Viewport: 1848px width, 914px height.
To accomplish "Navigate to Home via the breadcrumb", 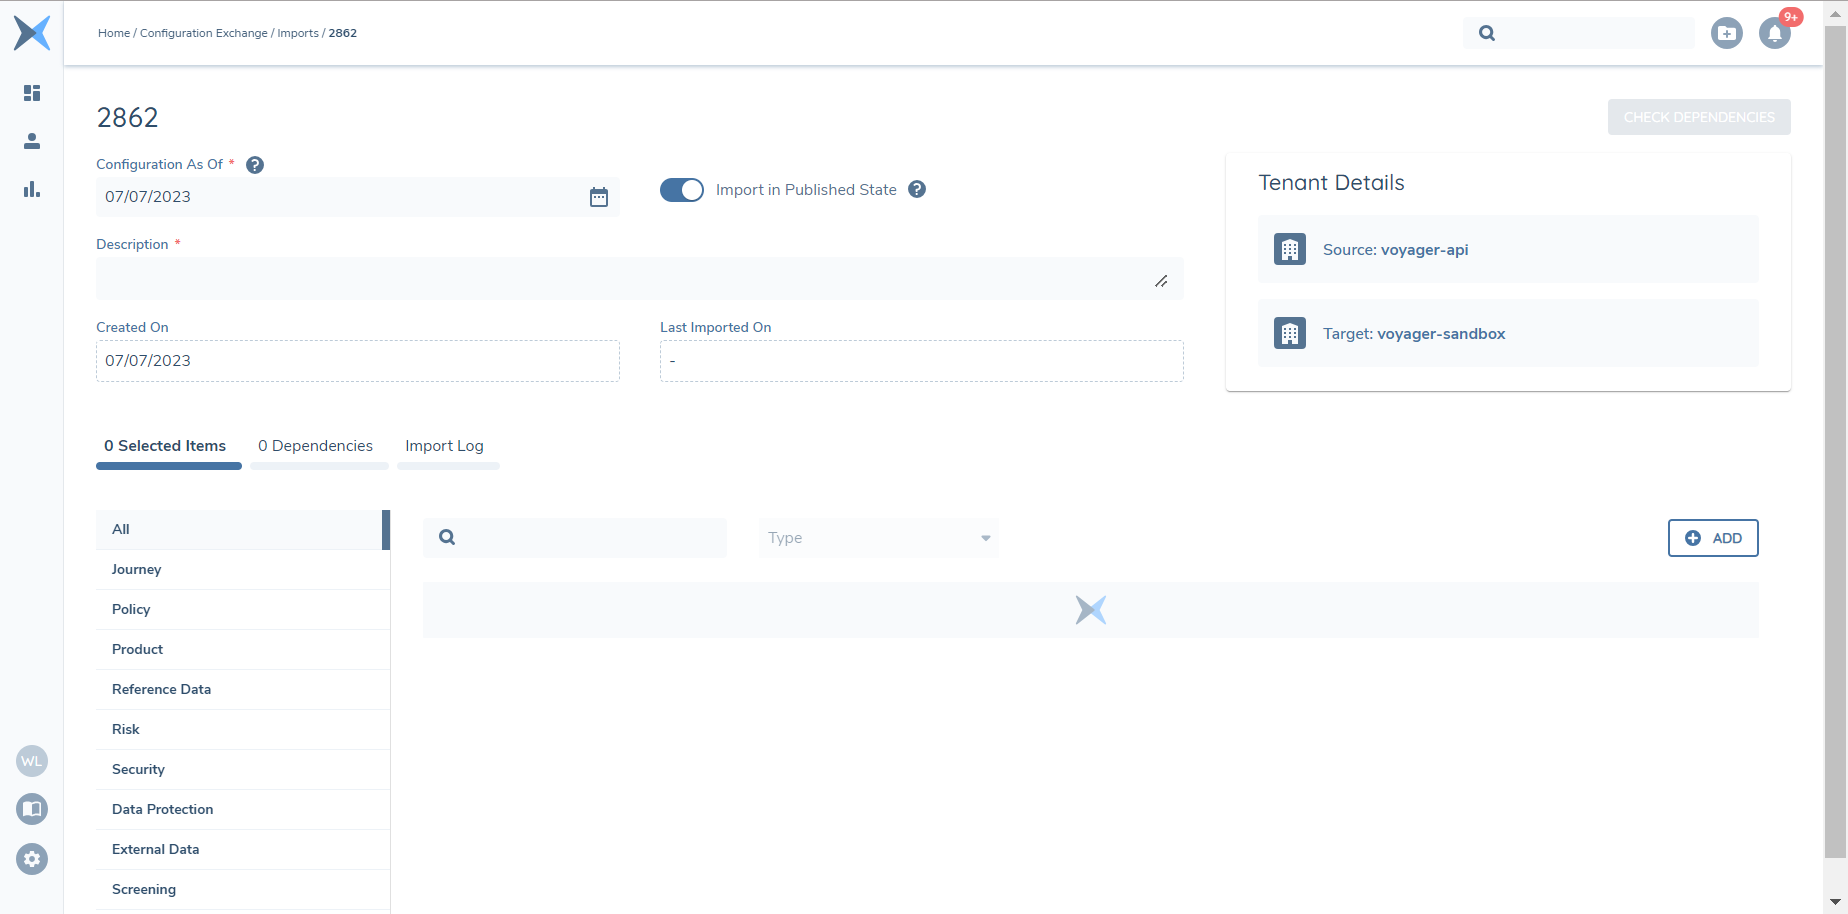I will pyautogui.click(x=113, y=33).
